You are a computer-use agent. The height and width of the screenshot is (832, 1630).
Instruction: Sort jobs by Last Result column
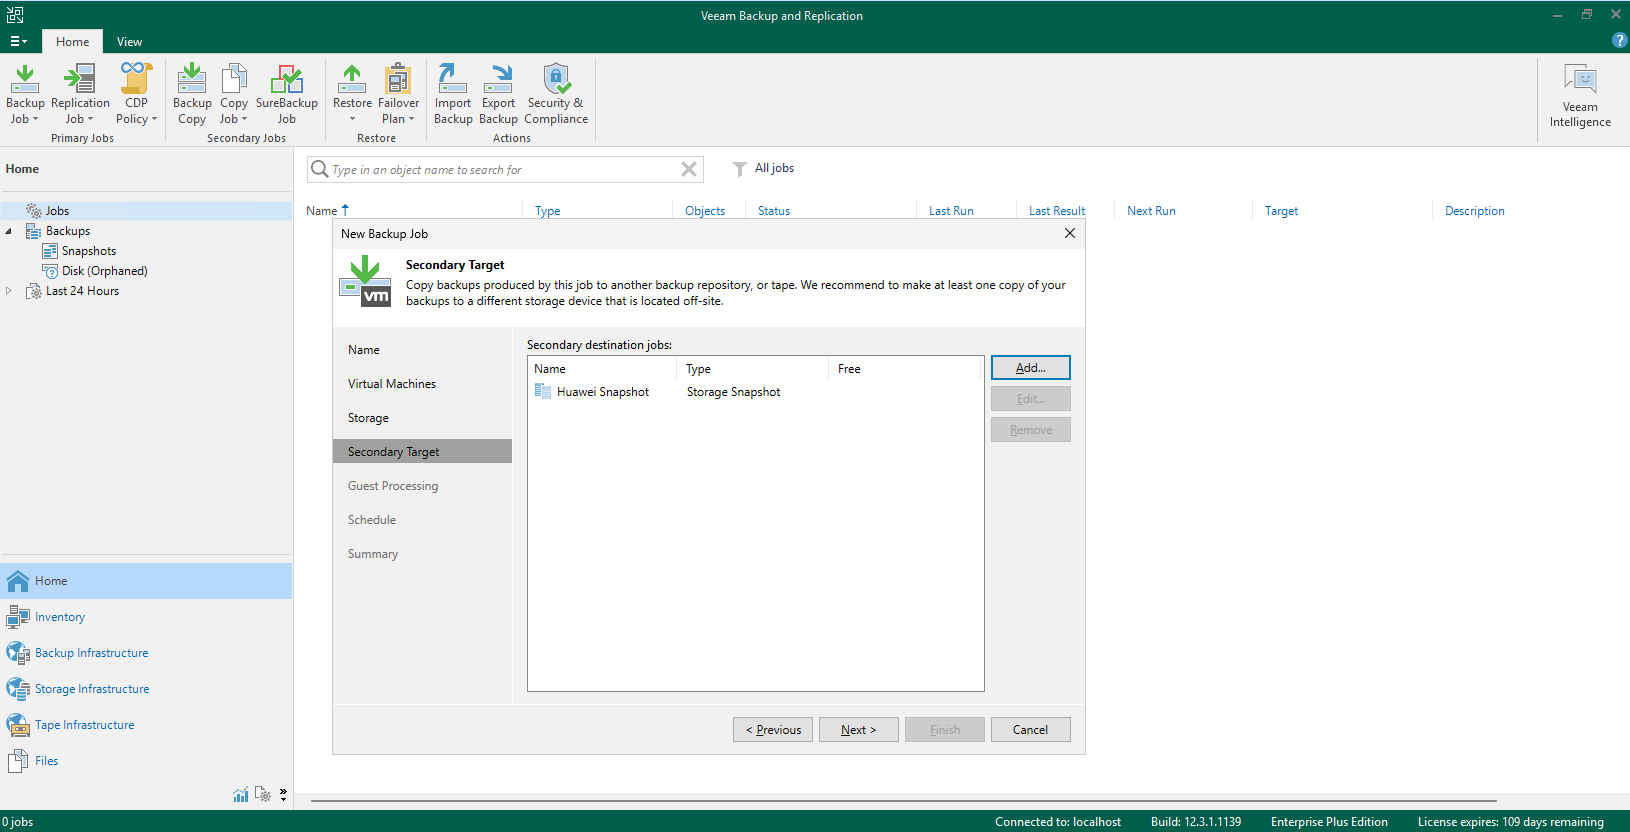click(1056, 211)
